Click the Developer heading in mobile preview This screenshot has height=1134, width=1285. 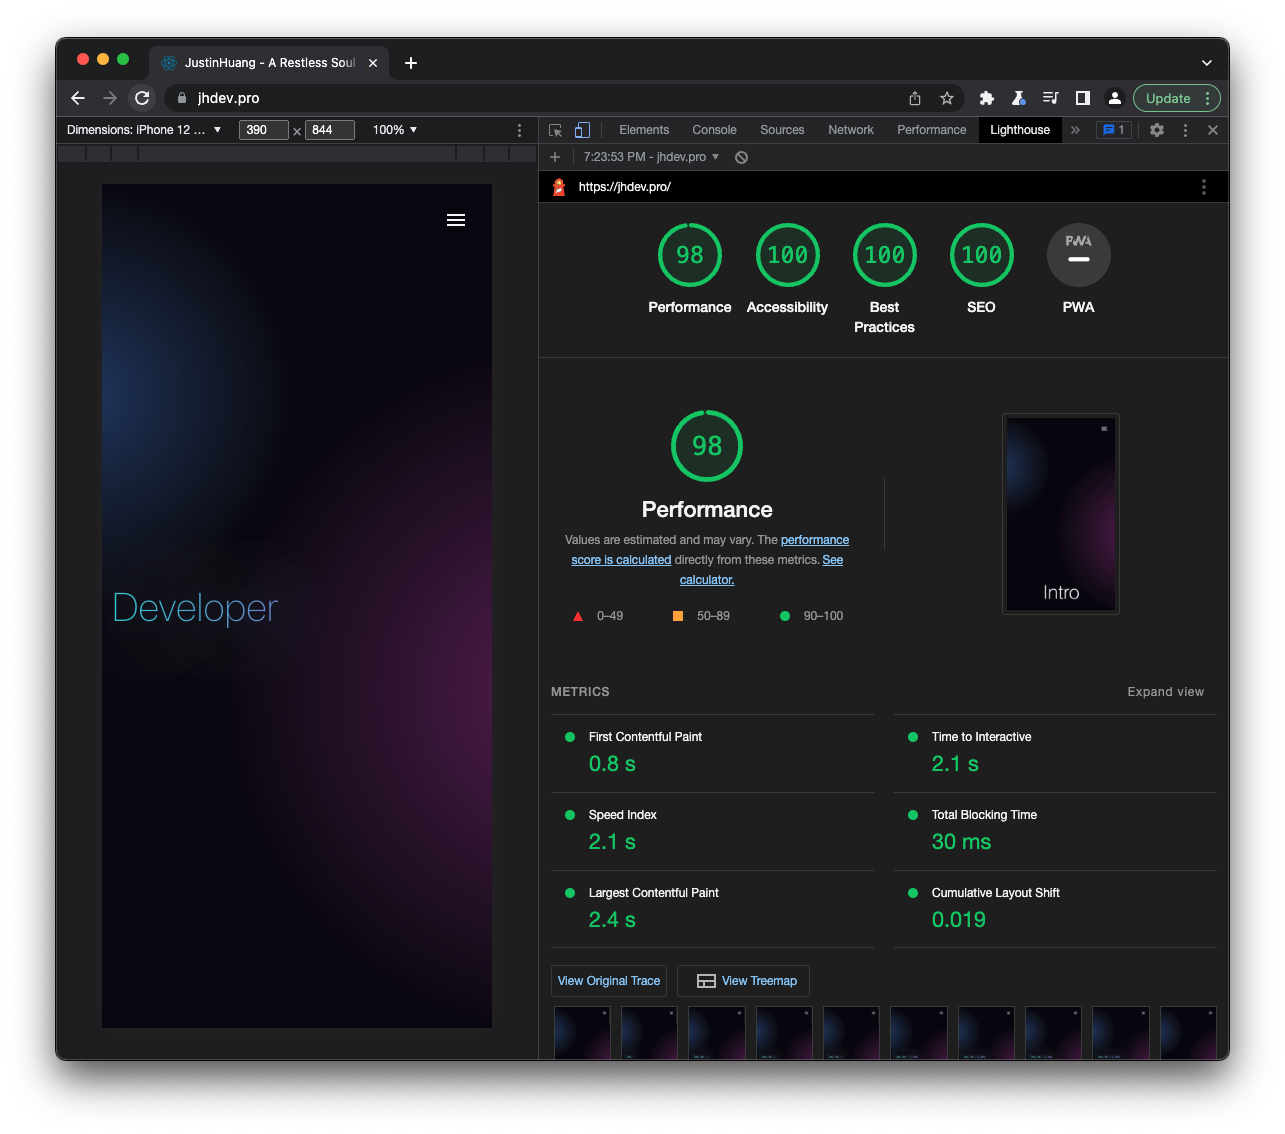click(x=195, y=608)
